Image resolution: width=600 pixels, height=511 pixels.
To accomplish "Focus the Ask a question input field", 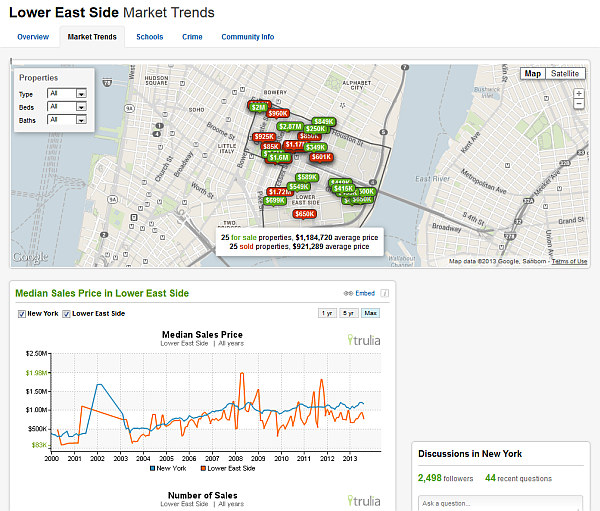I will point(501,503).
